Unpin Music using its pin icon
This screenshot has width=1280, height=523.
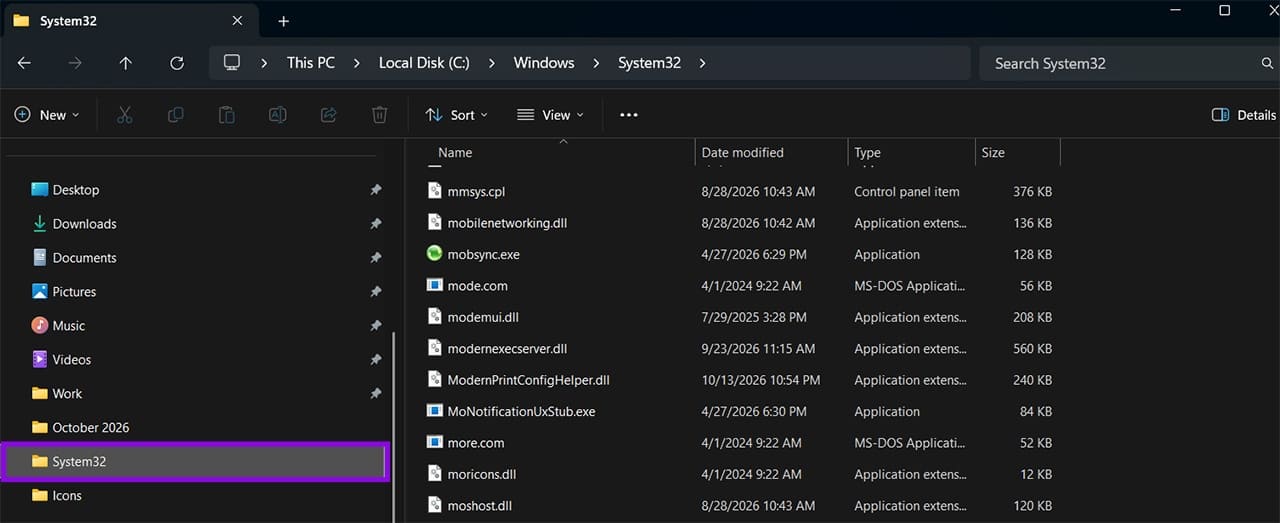[376, 326]
